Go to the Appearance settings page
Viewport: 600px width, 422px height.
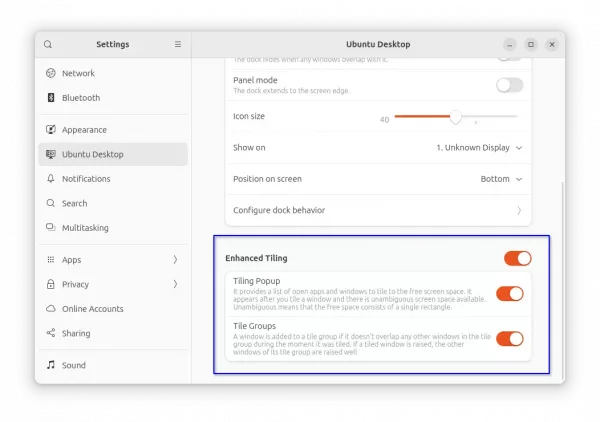(x=113, y=130)
